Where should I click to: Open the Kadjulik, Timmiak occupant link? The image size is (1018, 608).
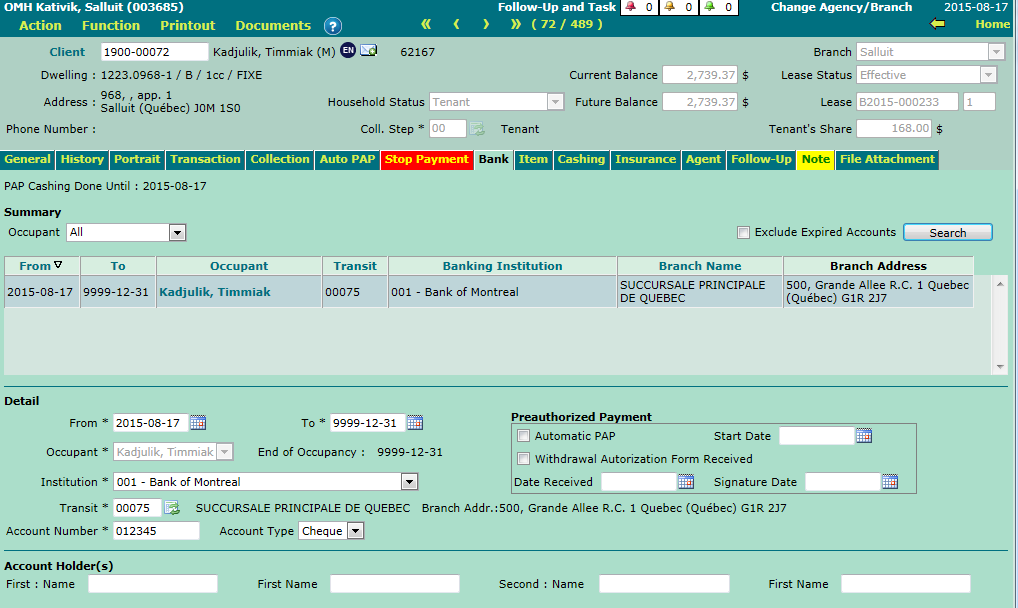click(213, 292)
